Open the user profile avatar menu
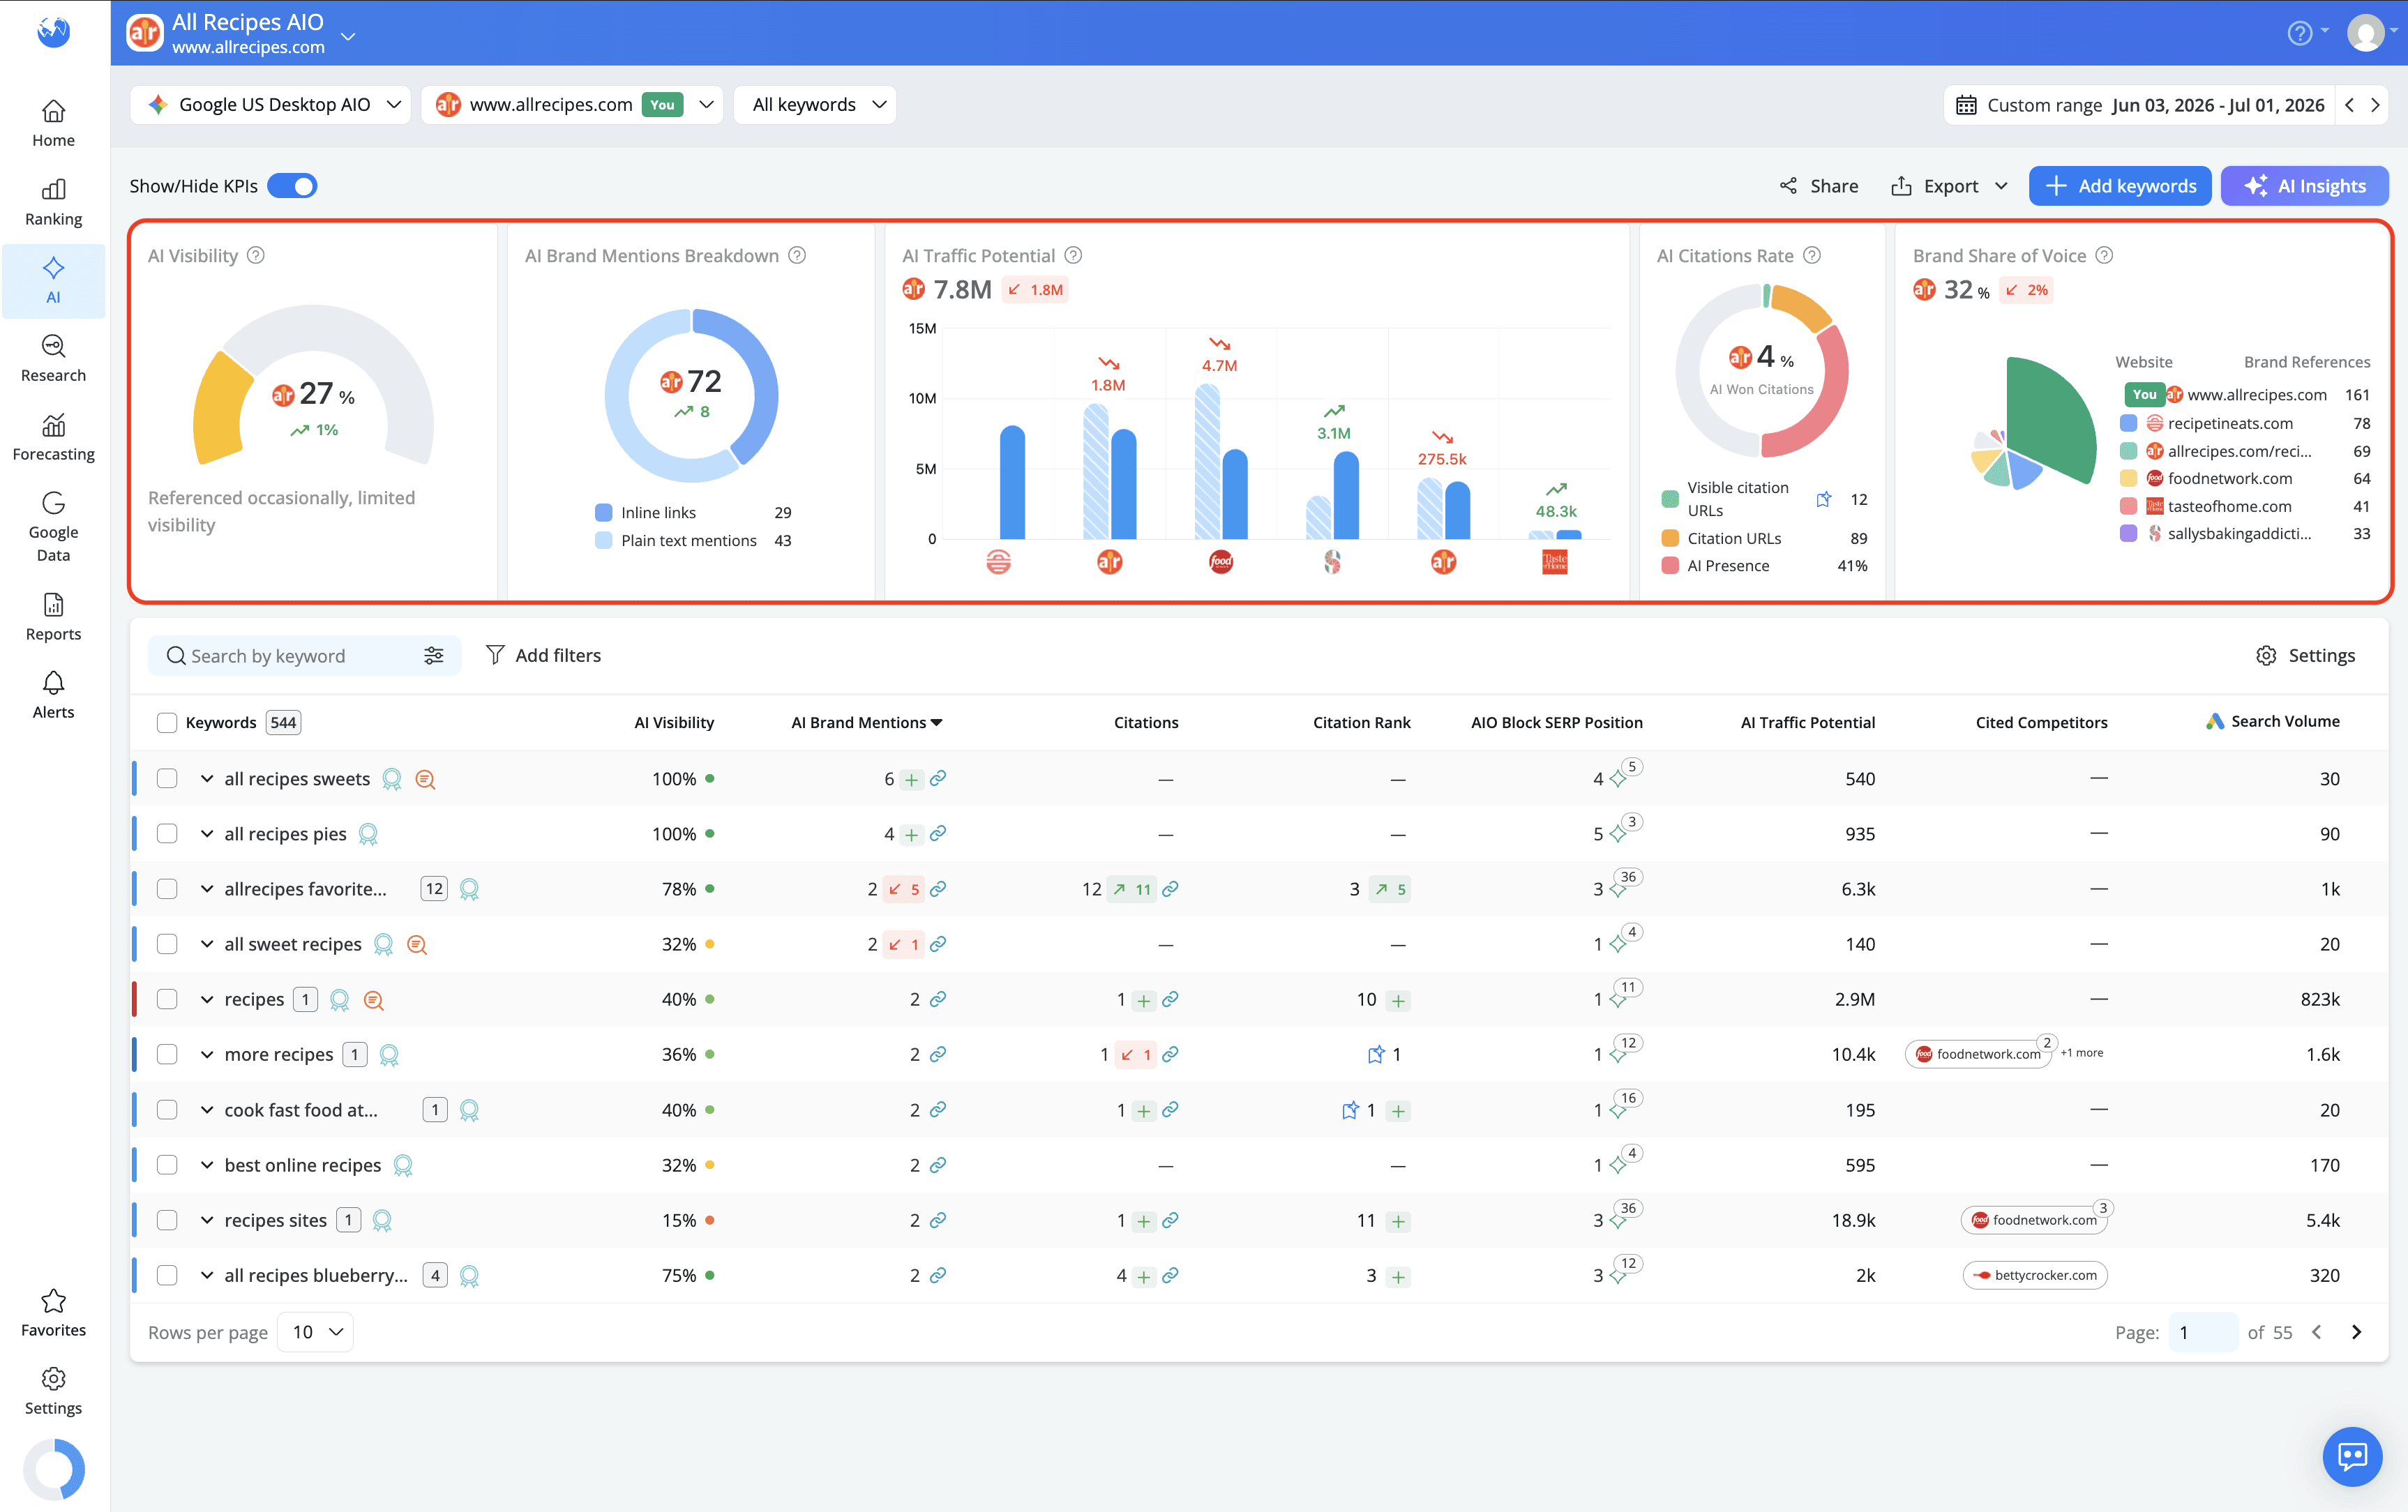This screenshot has height=1512, width=2408. [2365, 33]
